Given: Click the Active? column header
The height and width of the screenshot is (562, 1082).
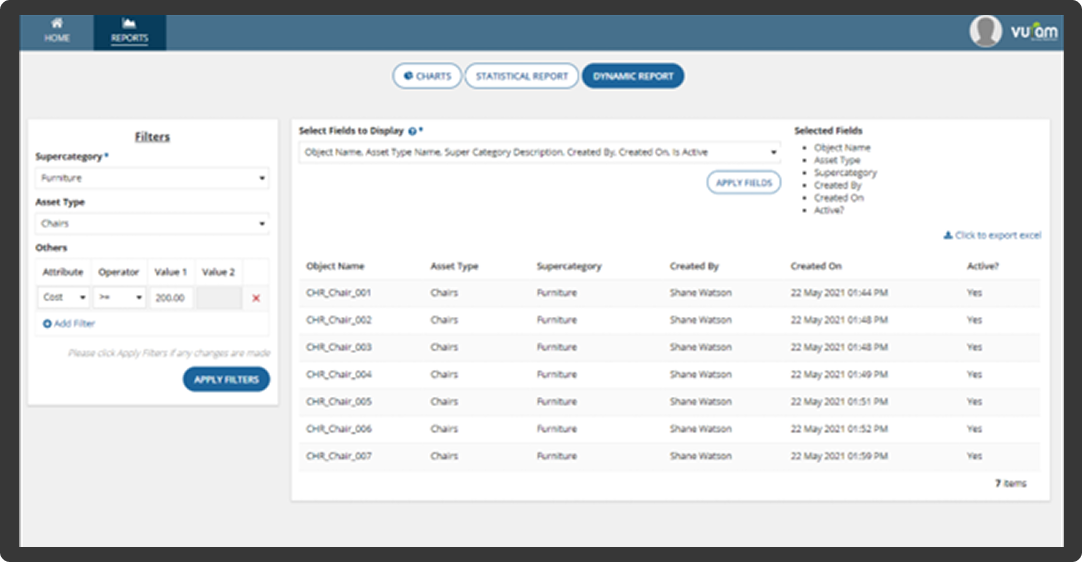Looking at the screenshot, I should tap(983, 267).
